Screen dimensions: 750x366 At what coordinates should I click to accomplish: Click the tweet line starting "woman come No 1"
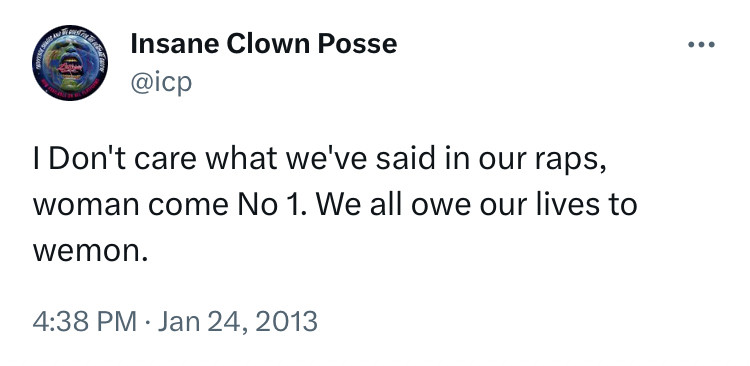335,205
